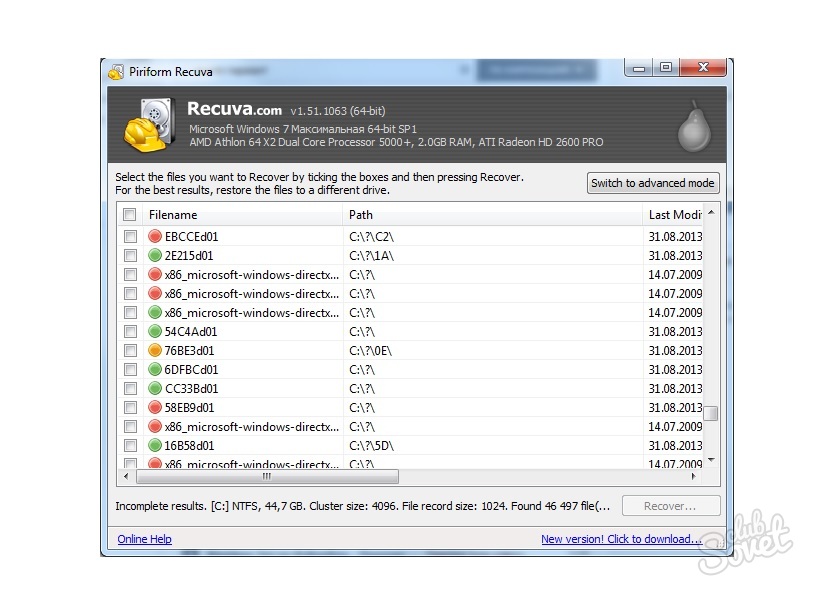
Task: Open the Online Help link
Action: click(x=144, y=539)
